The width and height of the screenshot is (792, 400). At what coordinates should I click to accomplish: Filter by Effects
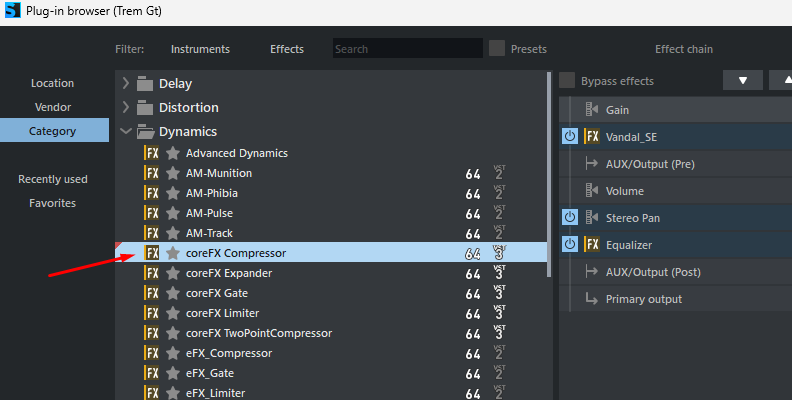coord(287,49)
